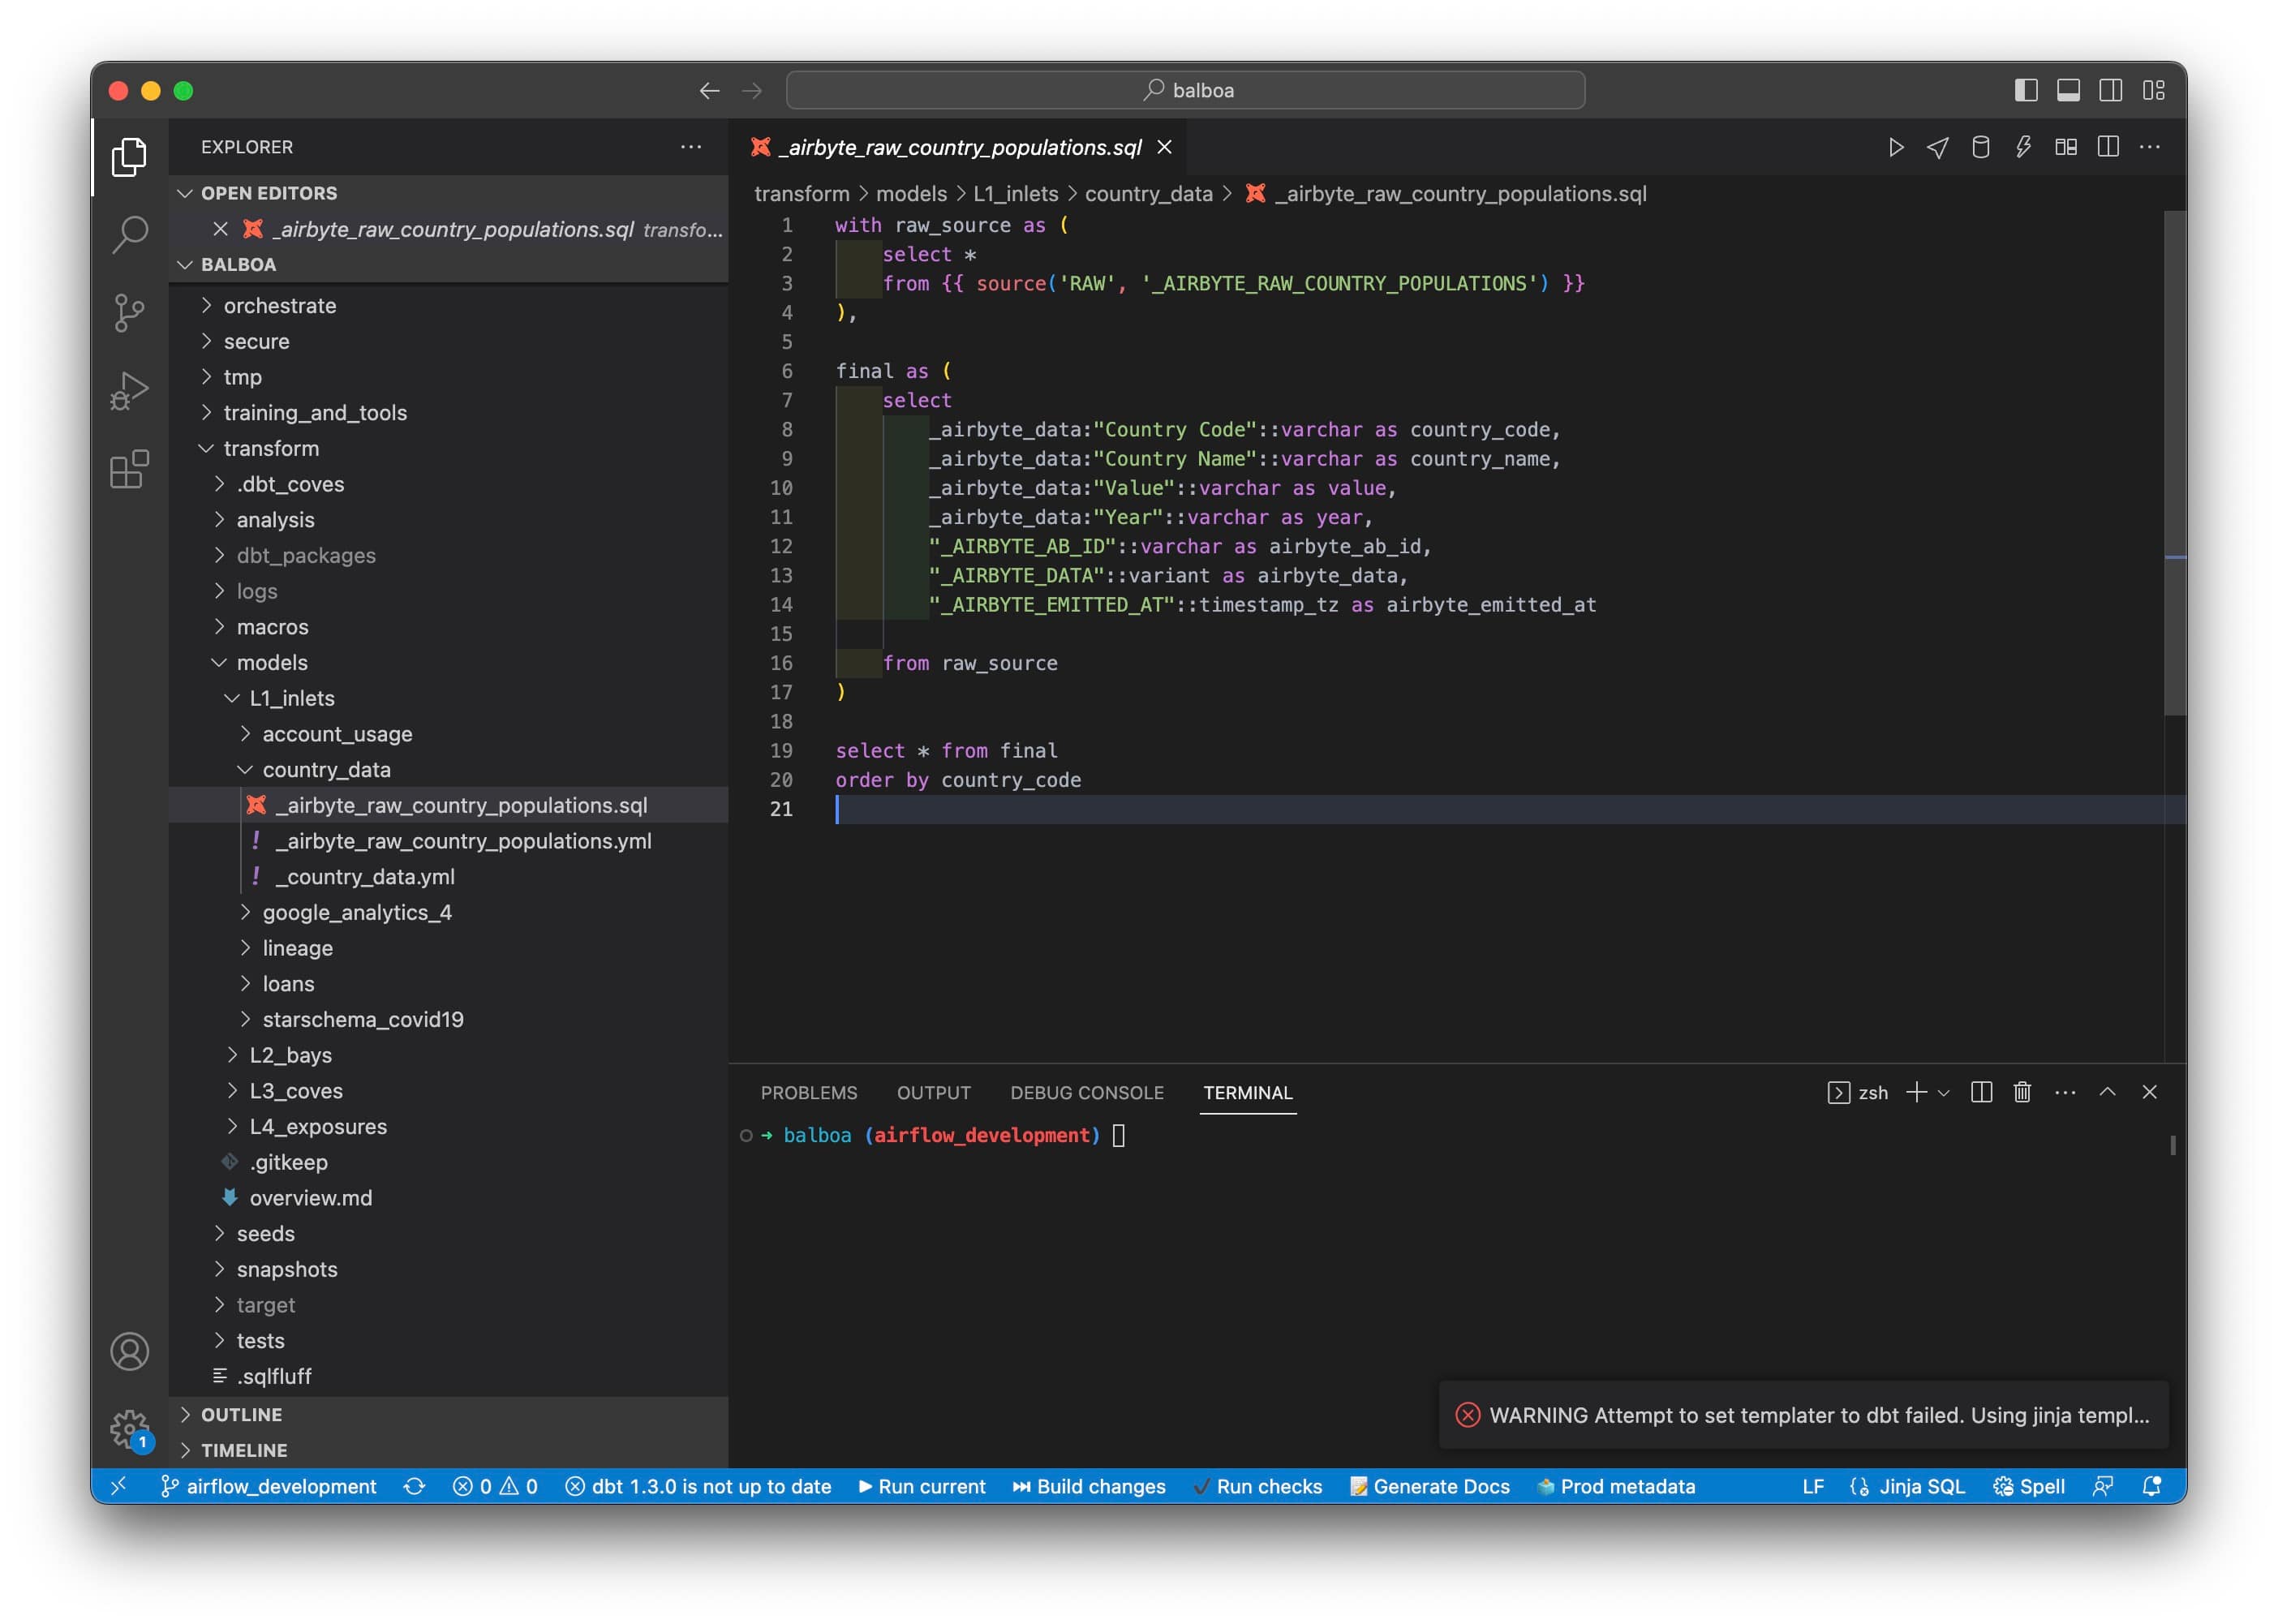The image size is (2278, 1624).
Task: Synchronize changes icon in status bar
Action: (414, 1486)
